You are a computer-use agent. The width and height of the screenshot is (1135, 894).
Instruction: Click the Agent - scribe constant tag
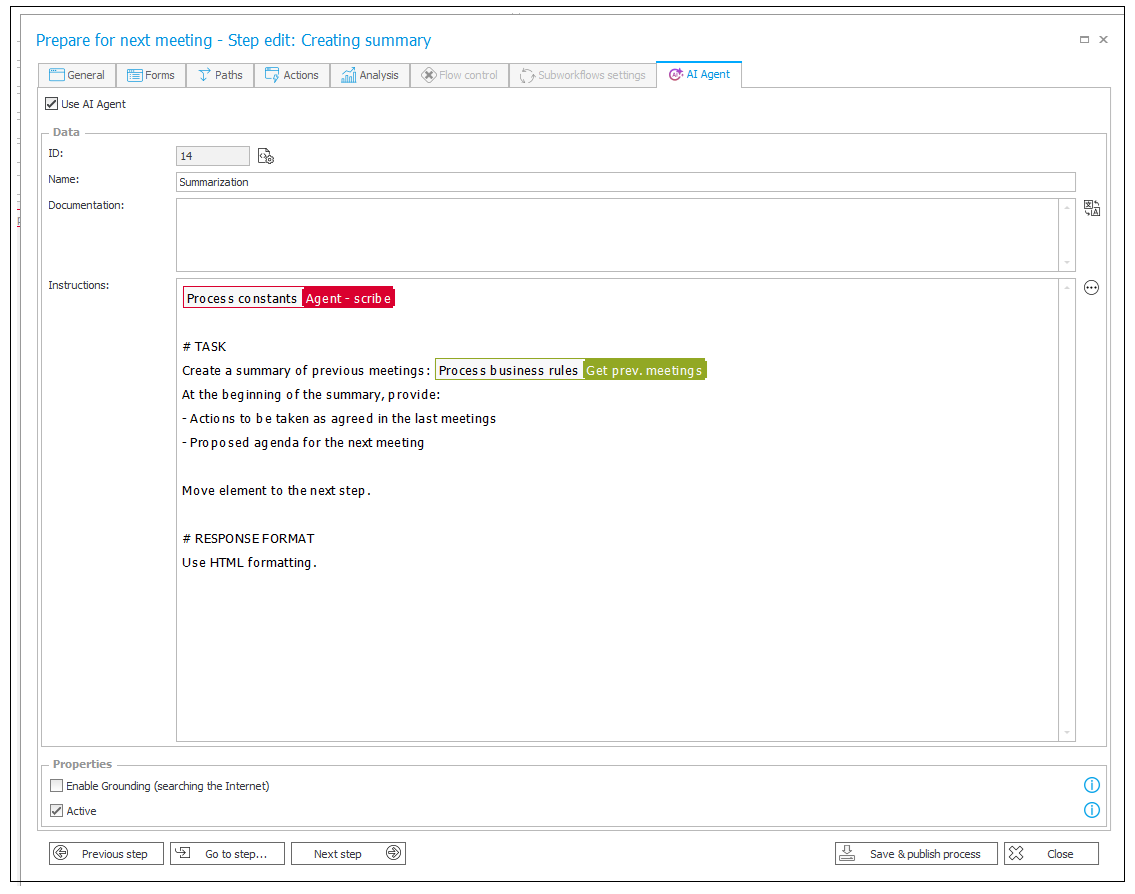[x=348, y=298]
